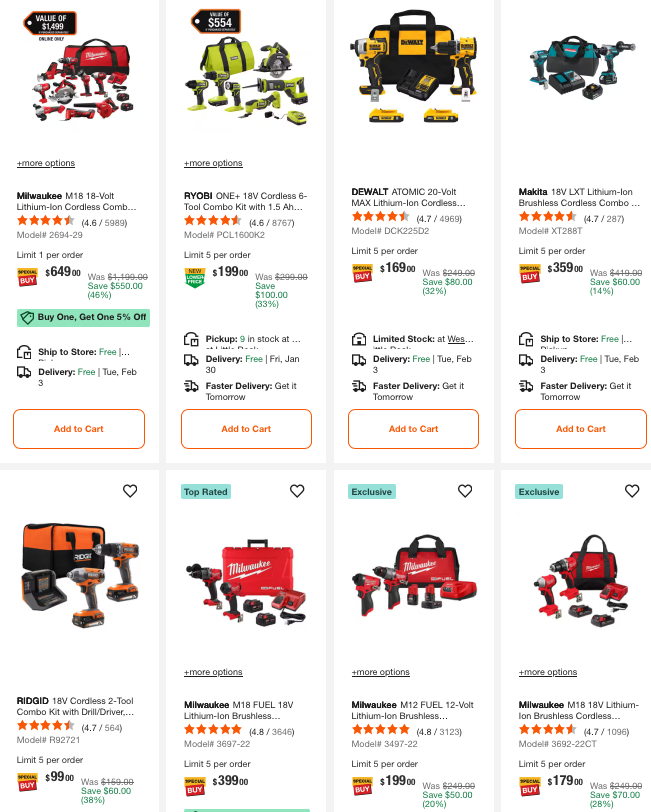This screenshot has height=812, width=651.
Task: Favorite the RIDGID 2-Tool combo kit heart
Action: pos(130,490)
